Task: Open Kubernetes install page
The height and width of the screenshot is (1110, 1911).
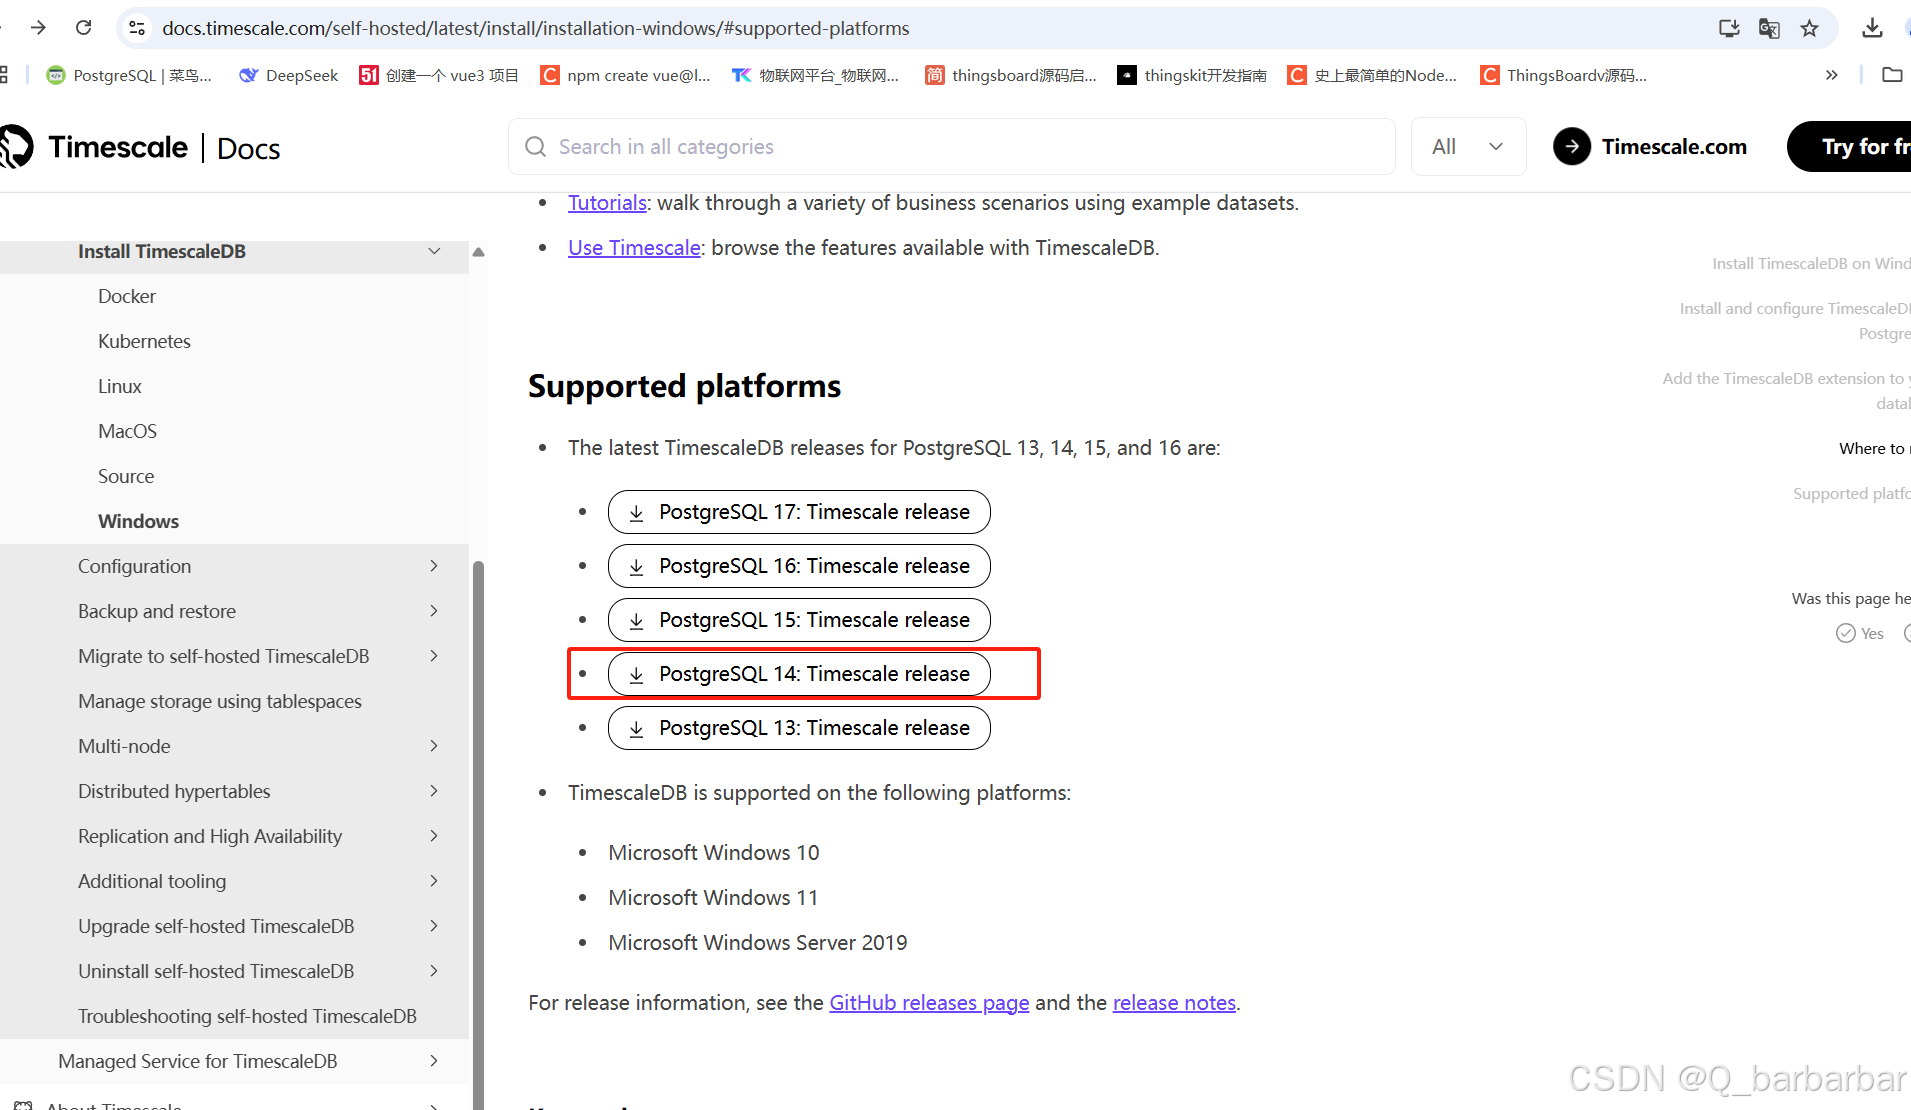Action: [144, 341]
